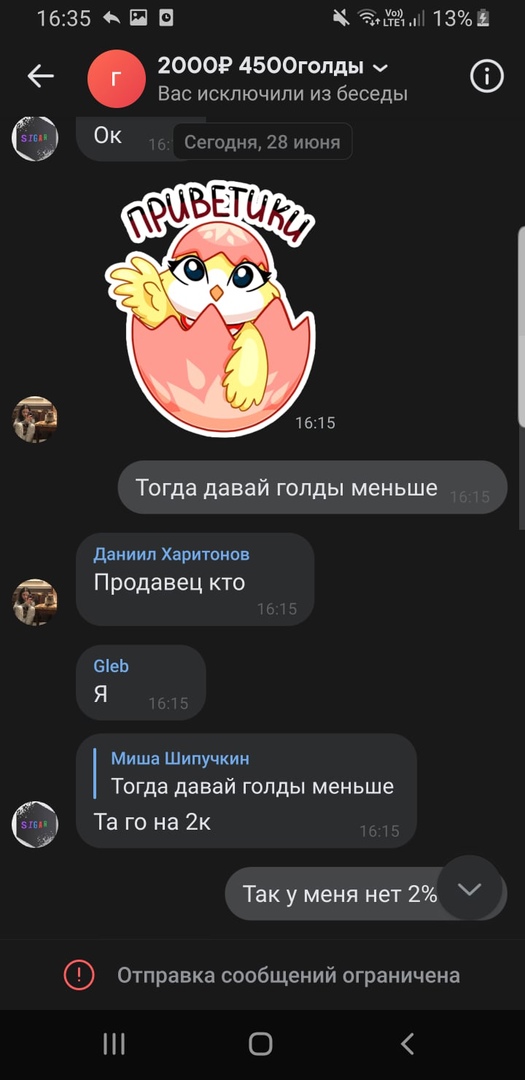Jump to latest messages with down chevron button

click(469, 889)
